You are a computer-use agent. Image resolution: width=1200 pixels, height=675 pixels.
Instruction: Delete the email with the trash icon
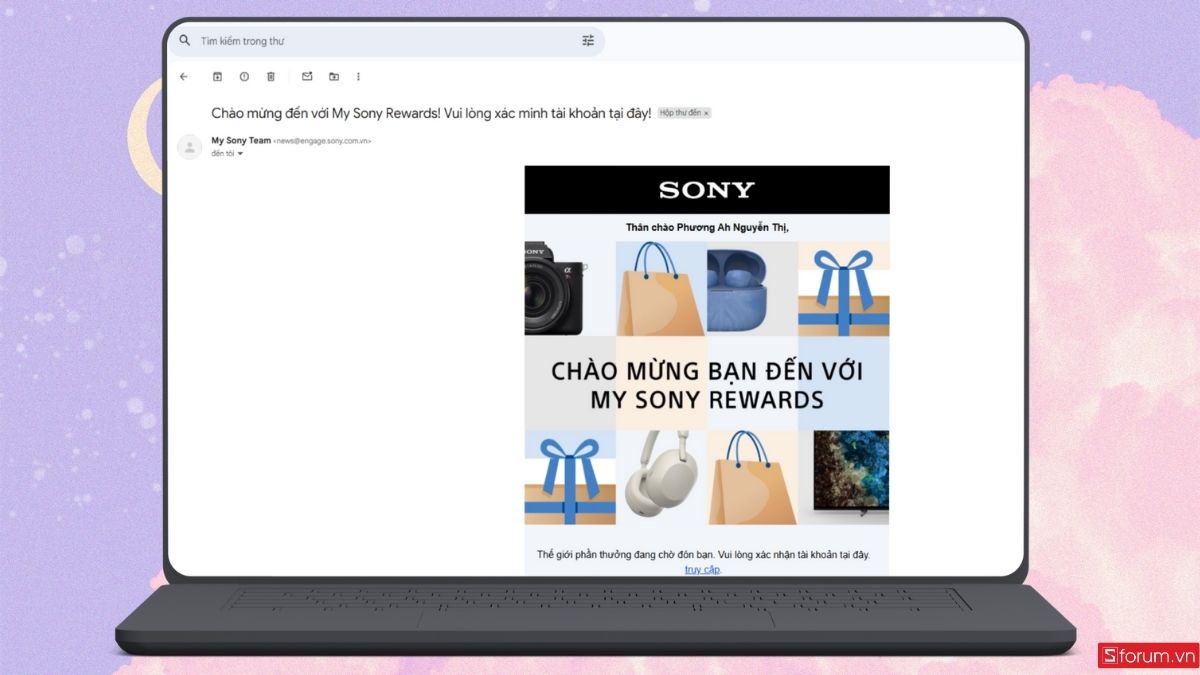270,76
